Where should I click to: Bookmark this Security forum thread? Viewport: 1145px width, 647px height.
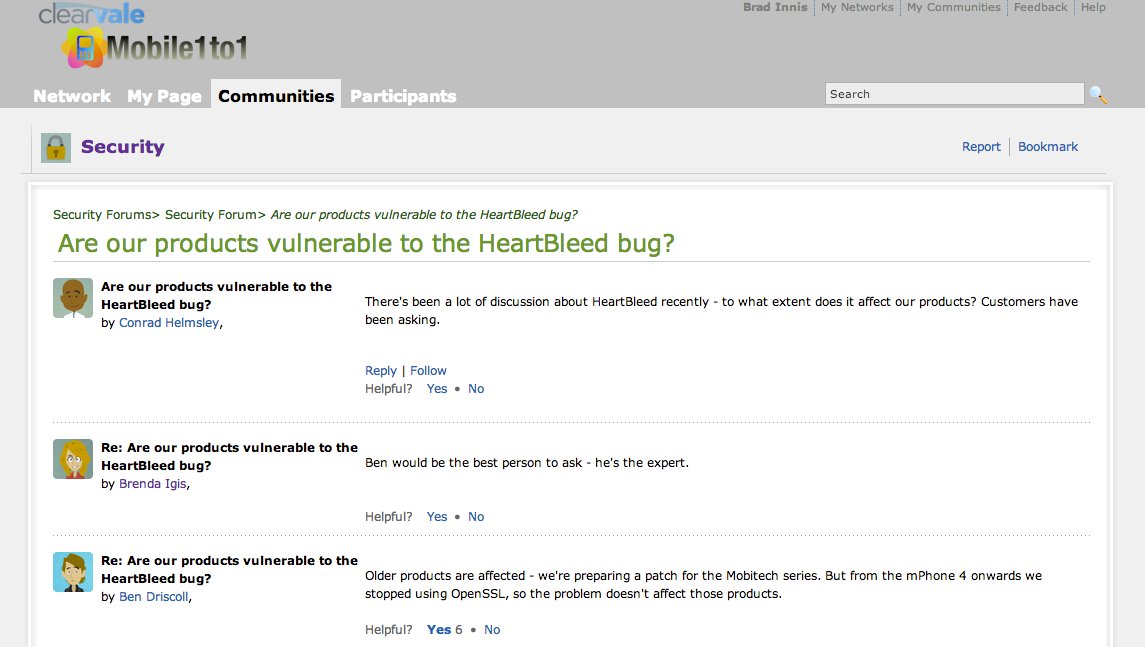pos(1048,147)
